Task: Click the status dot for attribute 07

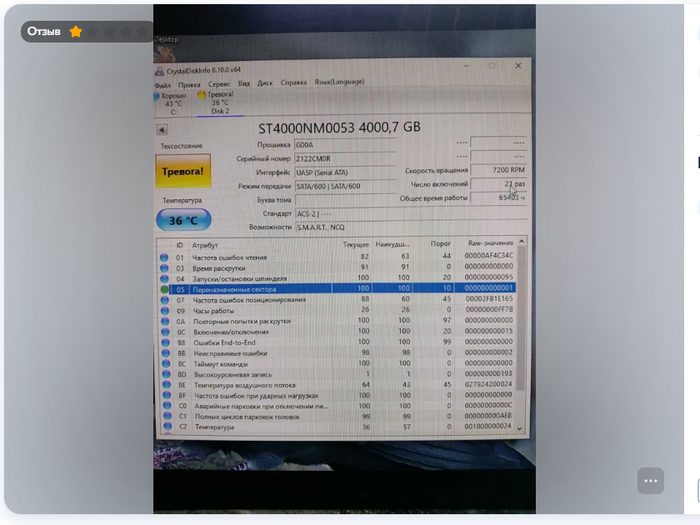Action: (165, 300)
